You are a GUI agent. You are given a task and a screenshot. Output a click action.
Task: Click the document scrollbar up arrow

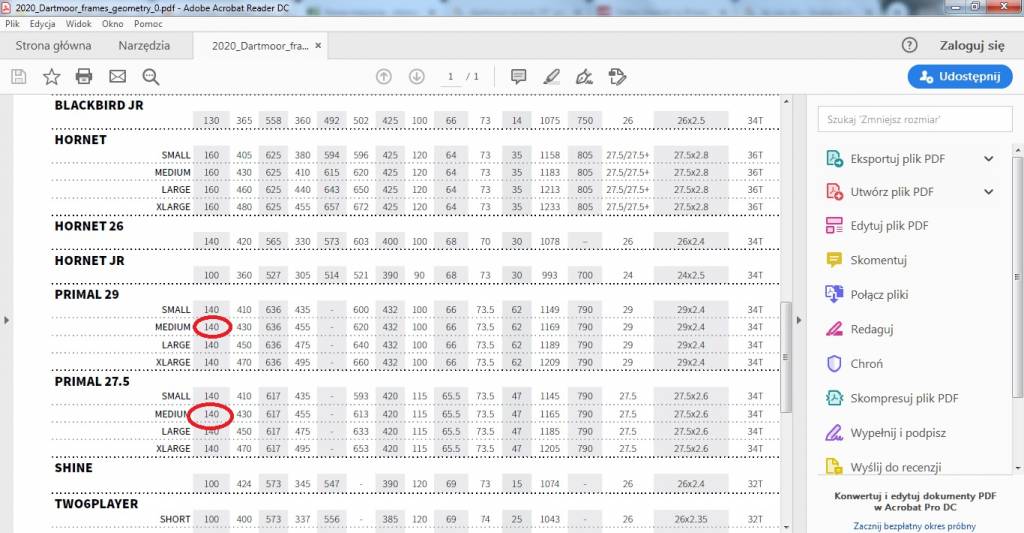786,101
